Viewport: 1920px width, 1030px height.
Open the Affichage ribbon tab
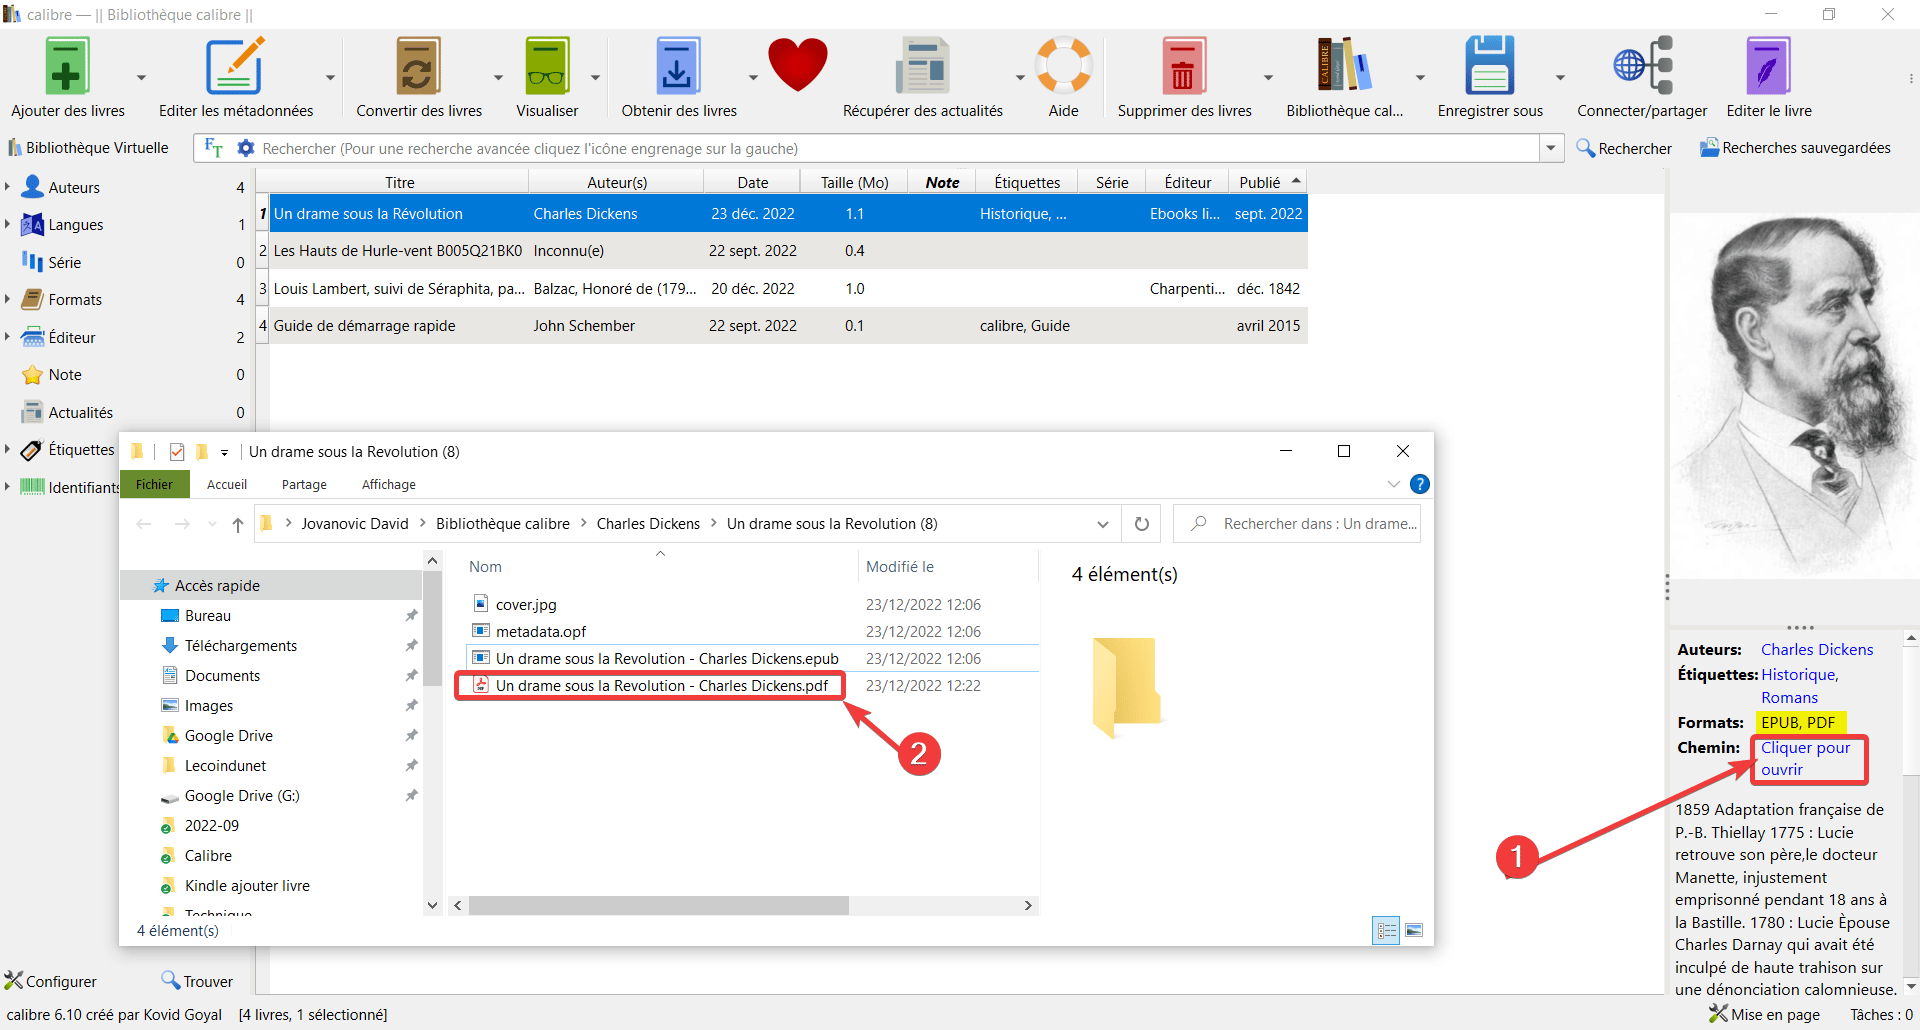tap(389, 484)
